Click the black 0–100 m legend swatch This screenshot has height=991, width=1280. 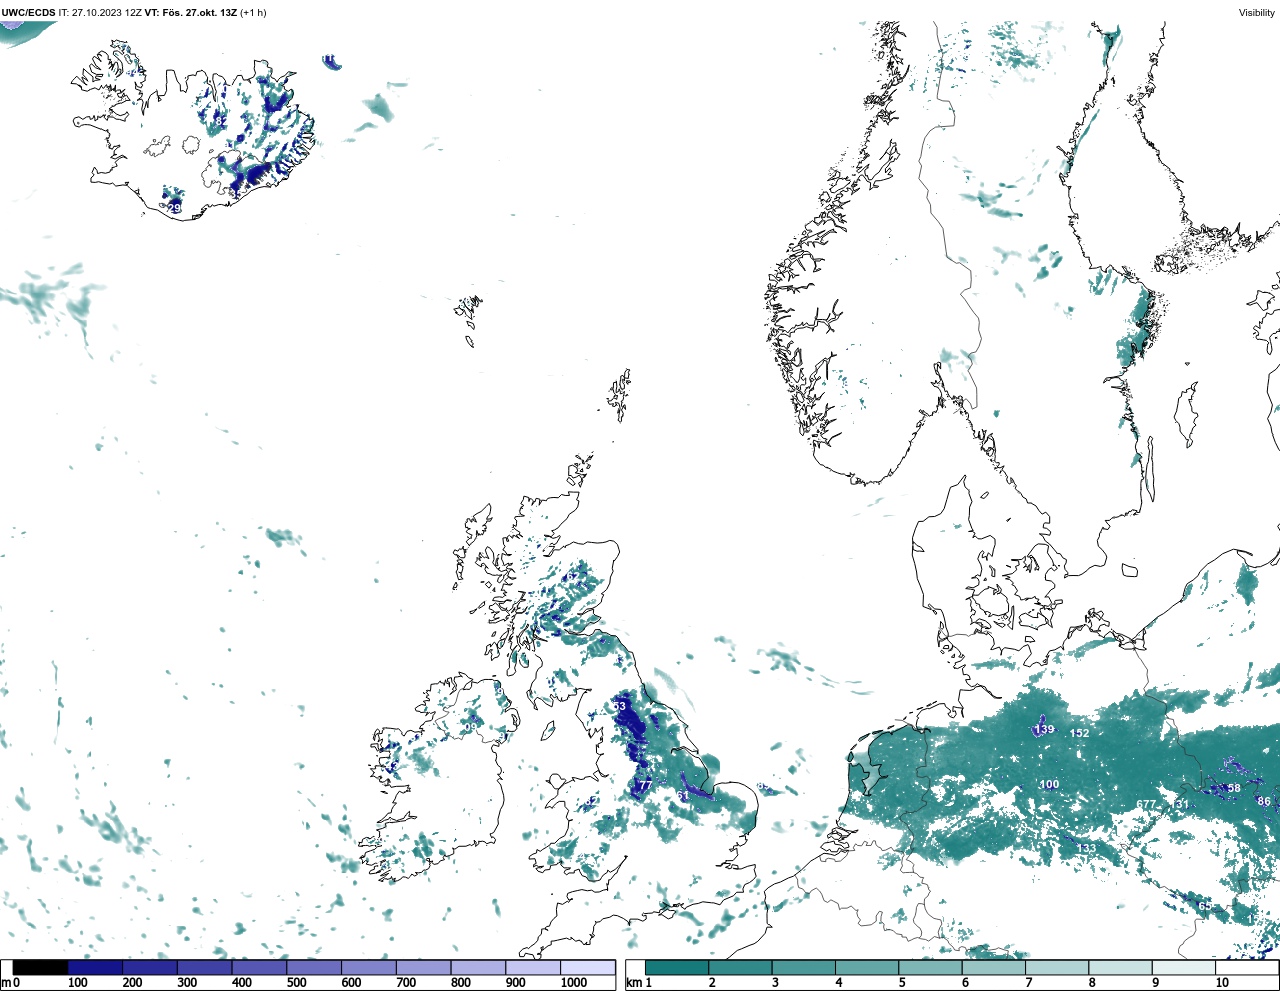coord(41,968)
